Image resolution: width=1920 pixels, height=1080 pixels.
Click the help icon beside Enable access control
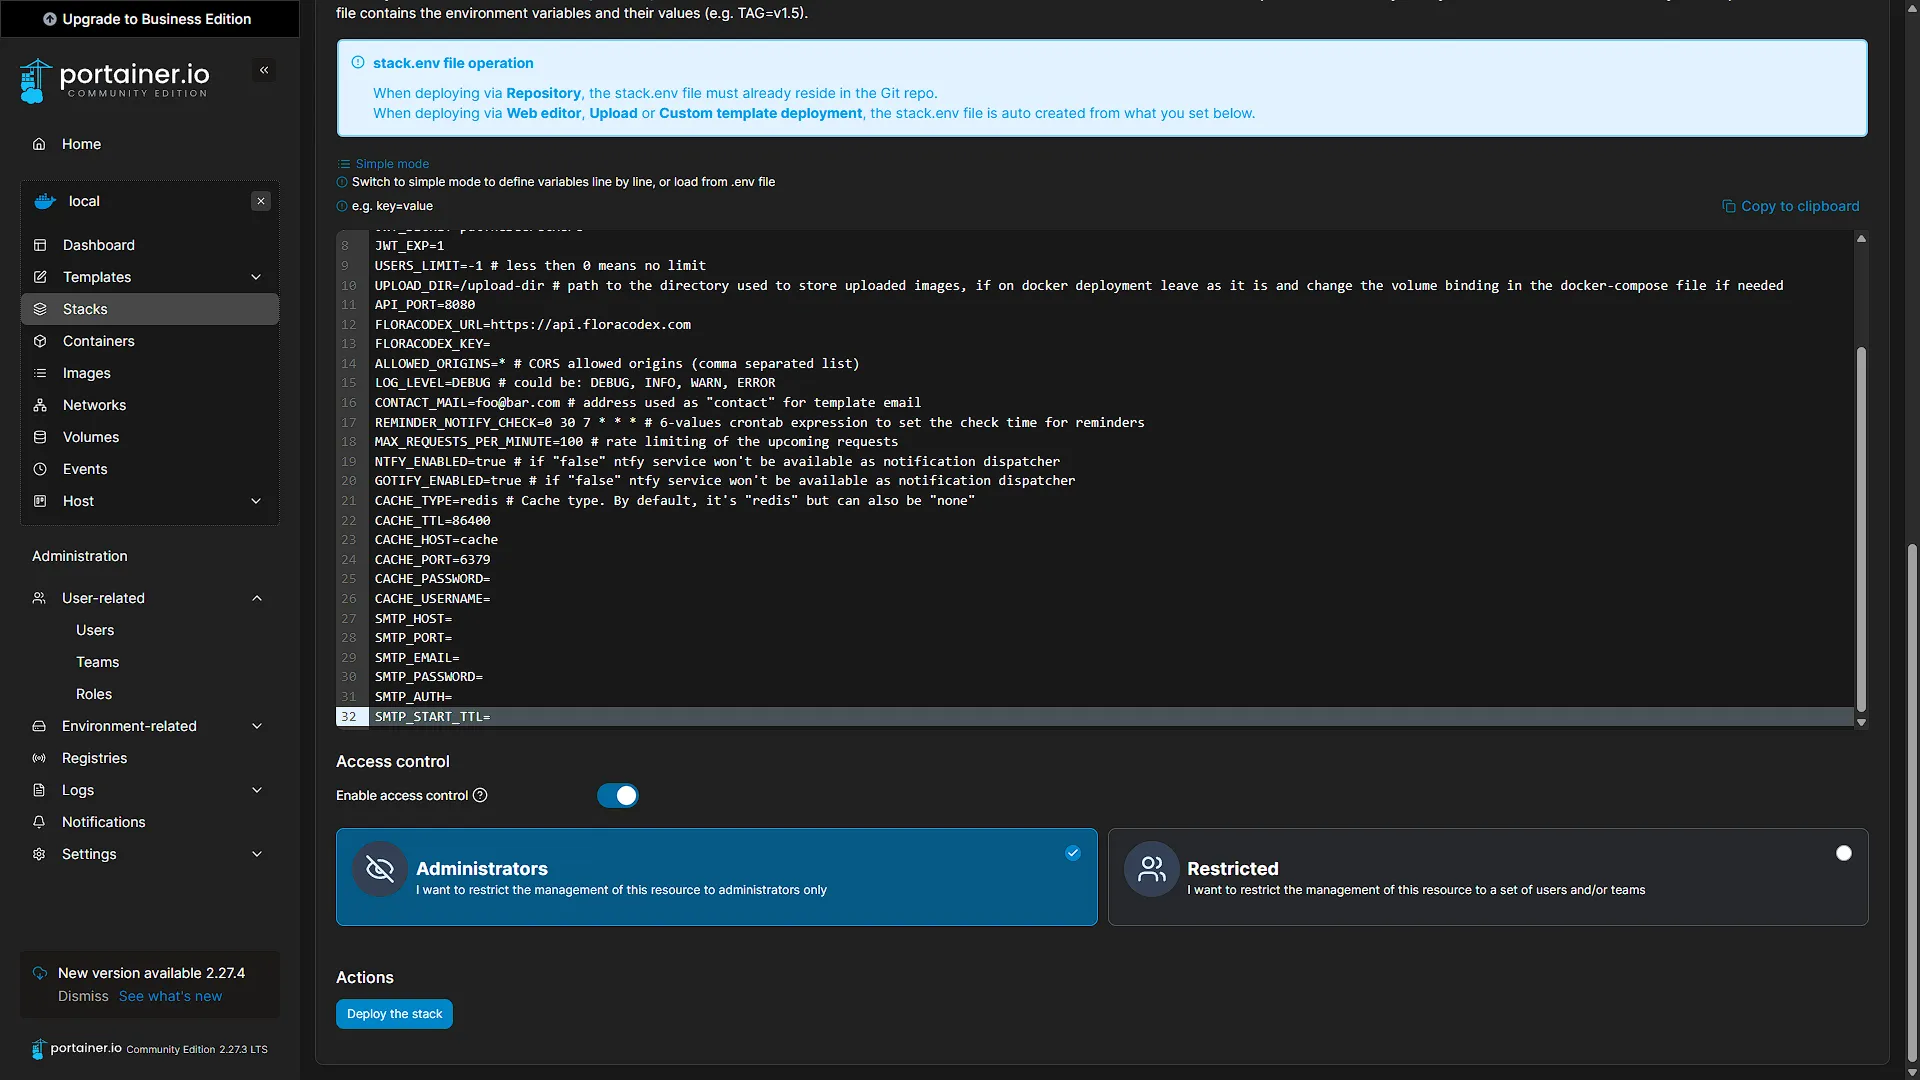click(x=480, y=795)
